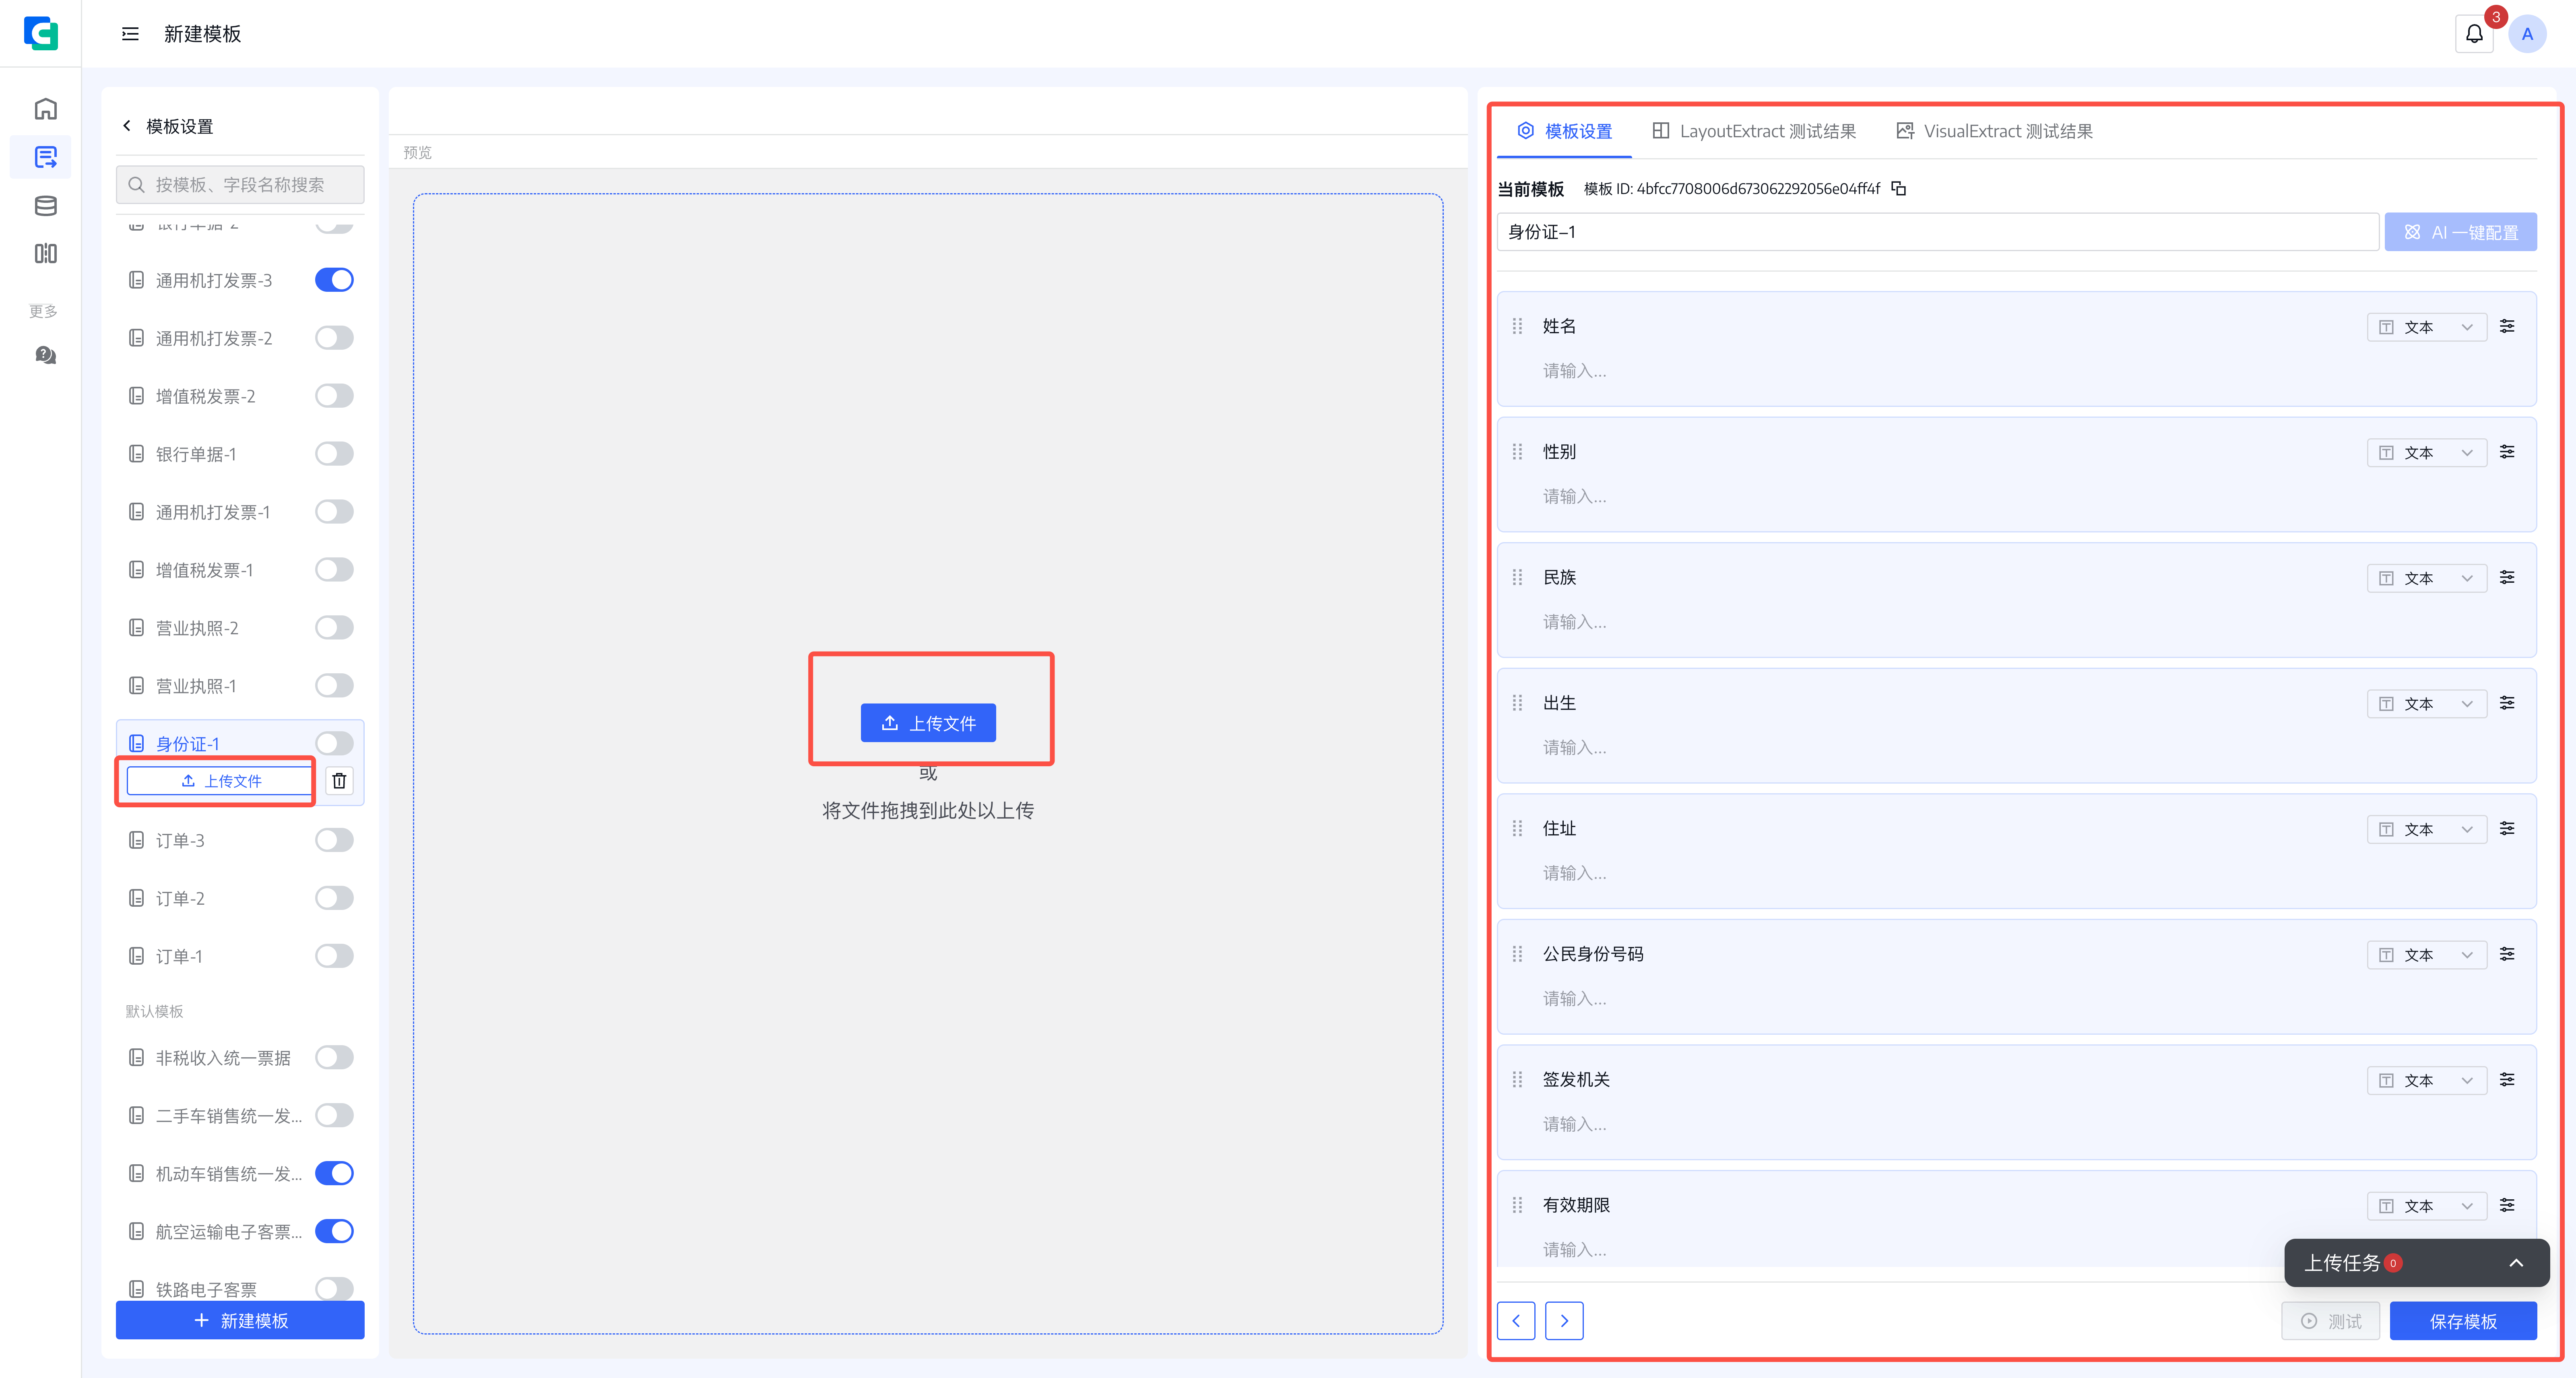Expand the 上传任务 panel

[2516, 1263]
